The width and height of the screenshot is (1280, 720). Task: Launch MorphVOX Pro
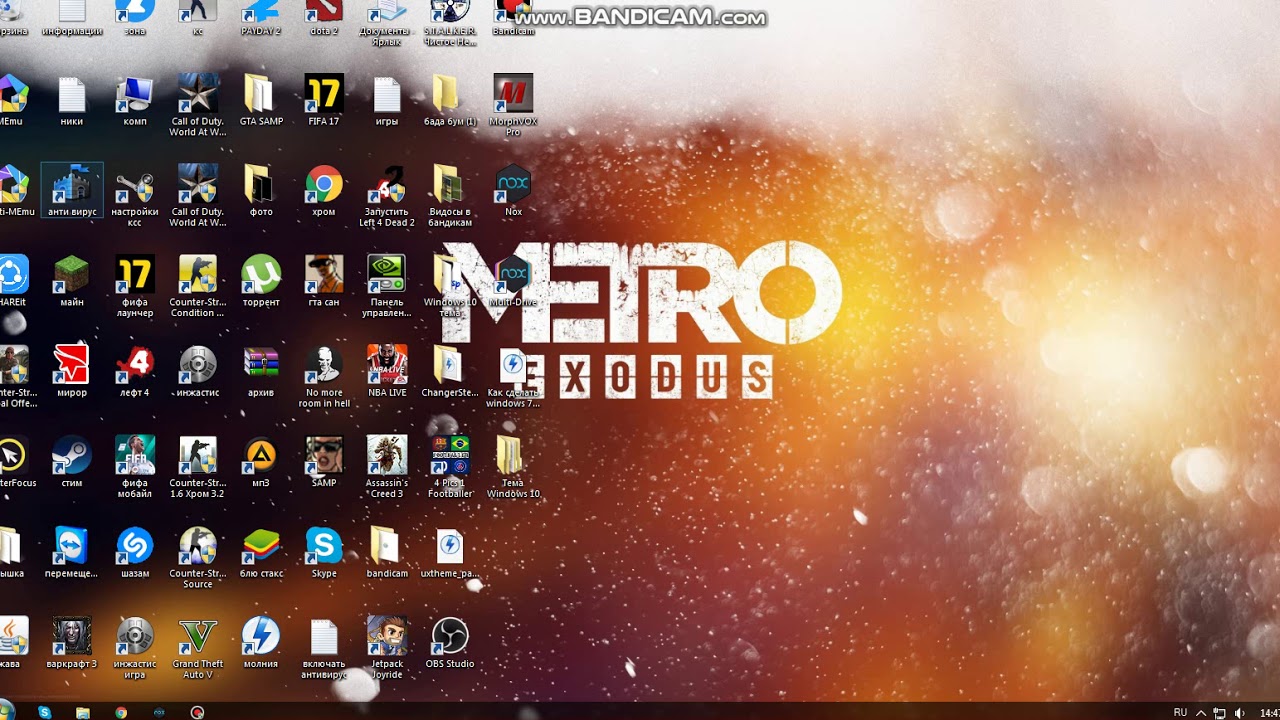point(513,106)
